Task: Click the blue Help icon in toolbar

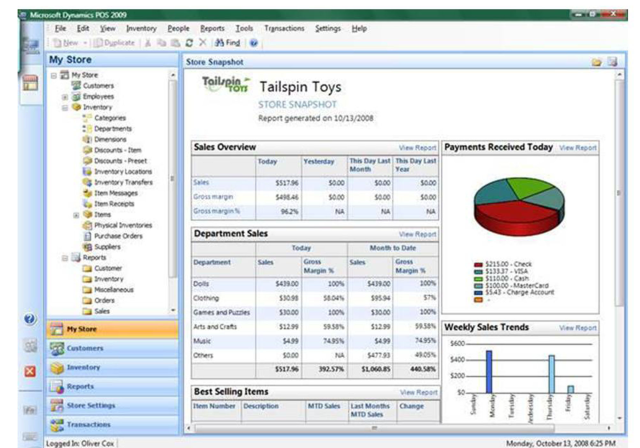Action: [253, 43]
